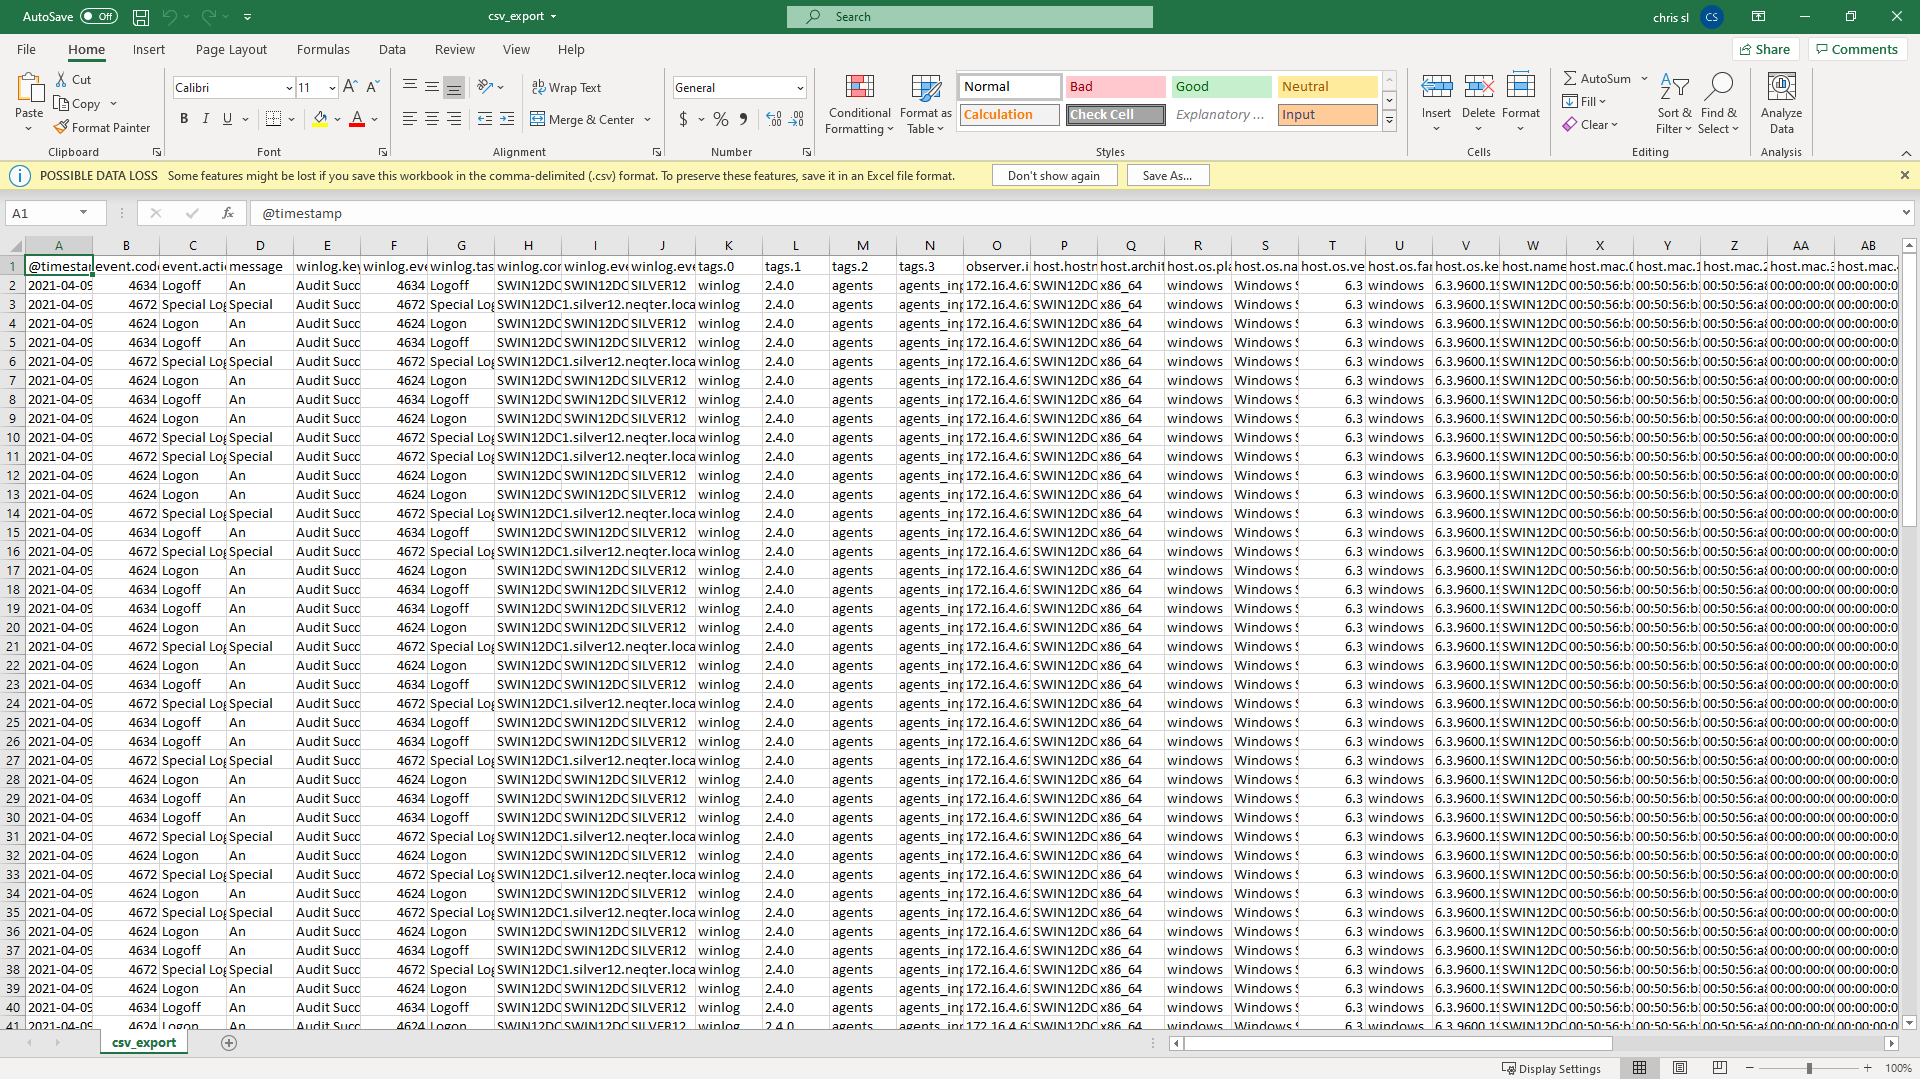This screenshot has height=1080, width=1920.
Task: Click the Cut scissors icon
Action: pos(62,79)
